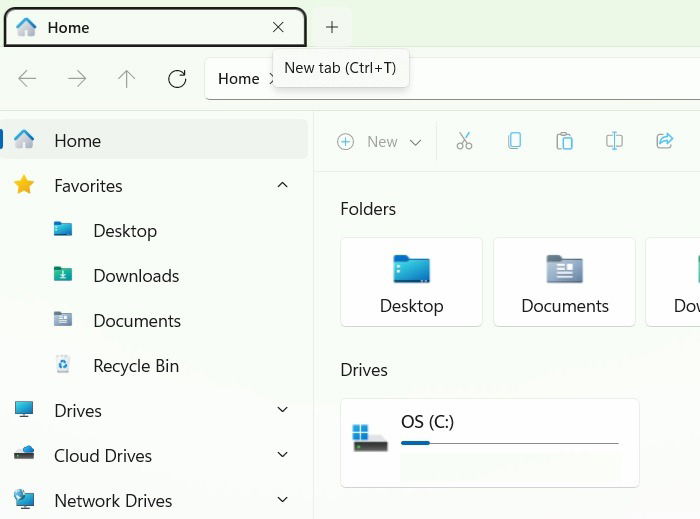Expand the Drives sidebar section
The image size is (700, 519).
pos(282,410)
